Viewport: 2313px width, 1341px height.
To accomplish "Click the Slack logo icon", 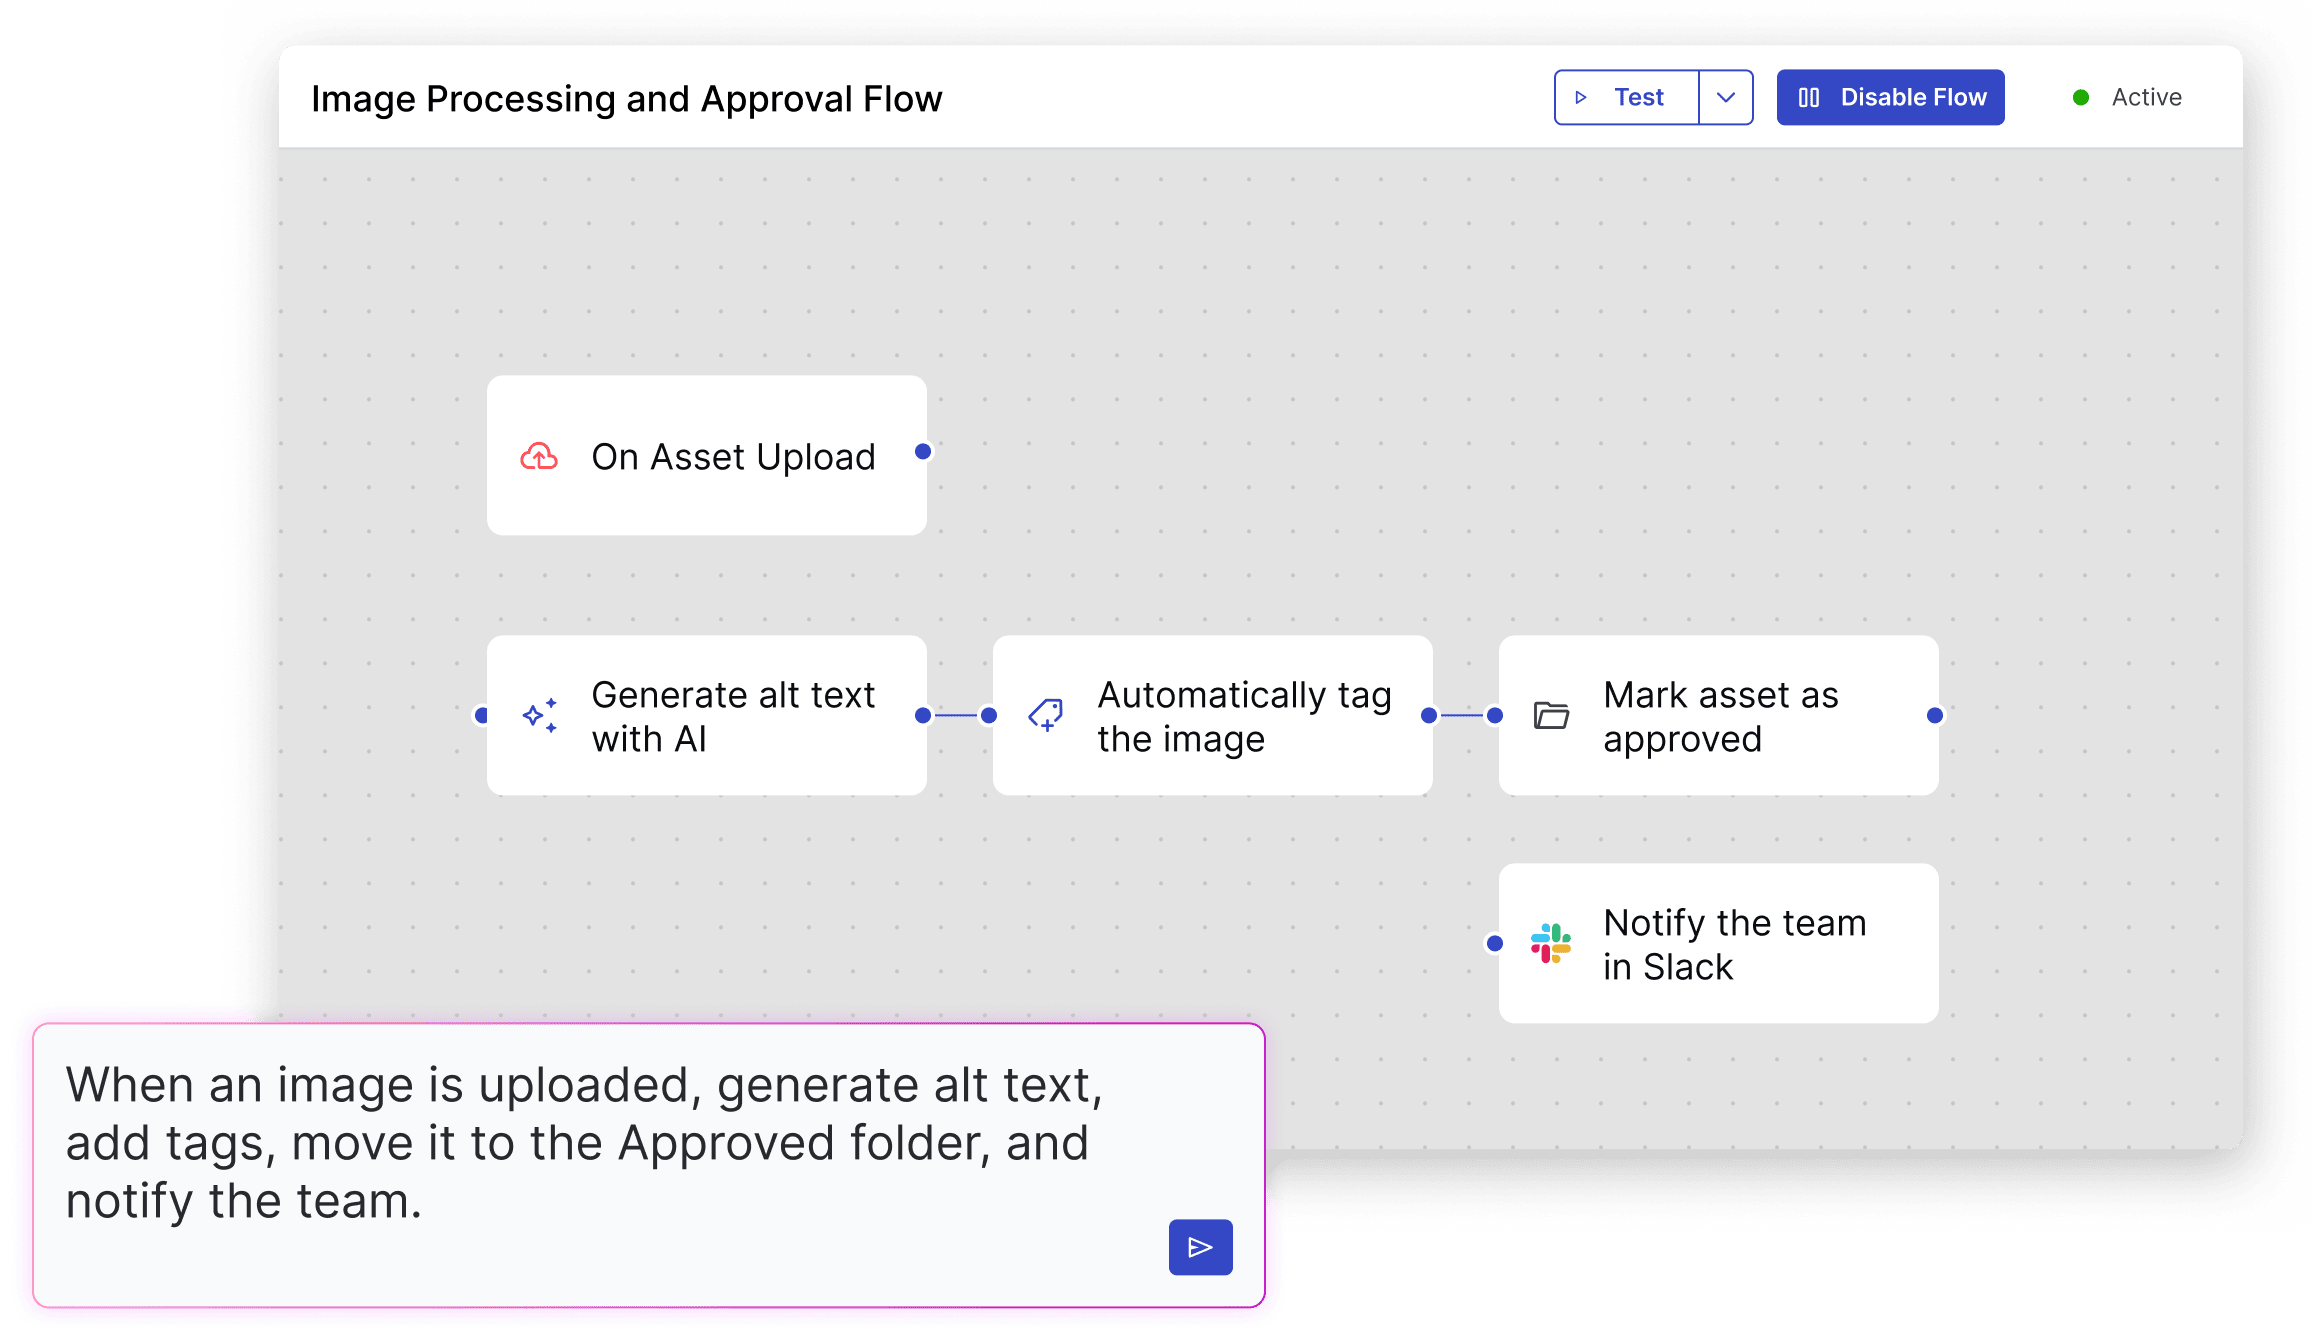I will (x=1551, y=943).
